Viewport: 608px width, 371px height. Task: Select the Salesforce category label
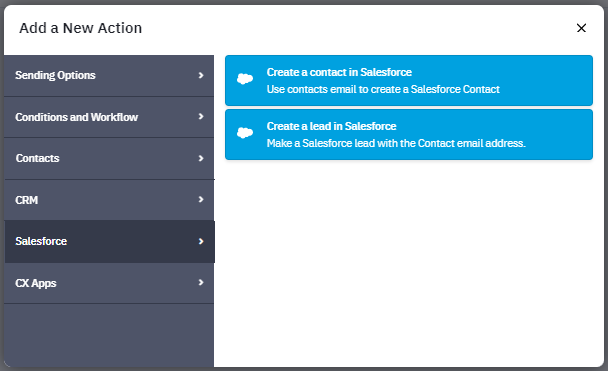[41, 241]
